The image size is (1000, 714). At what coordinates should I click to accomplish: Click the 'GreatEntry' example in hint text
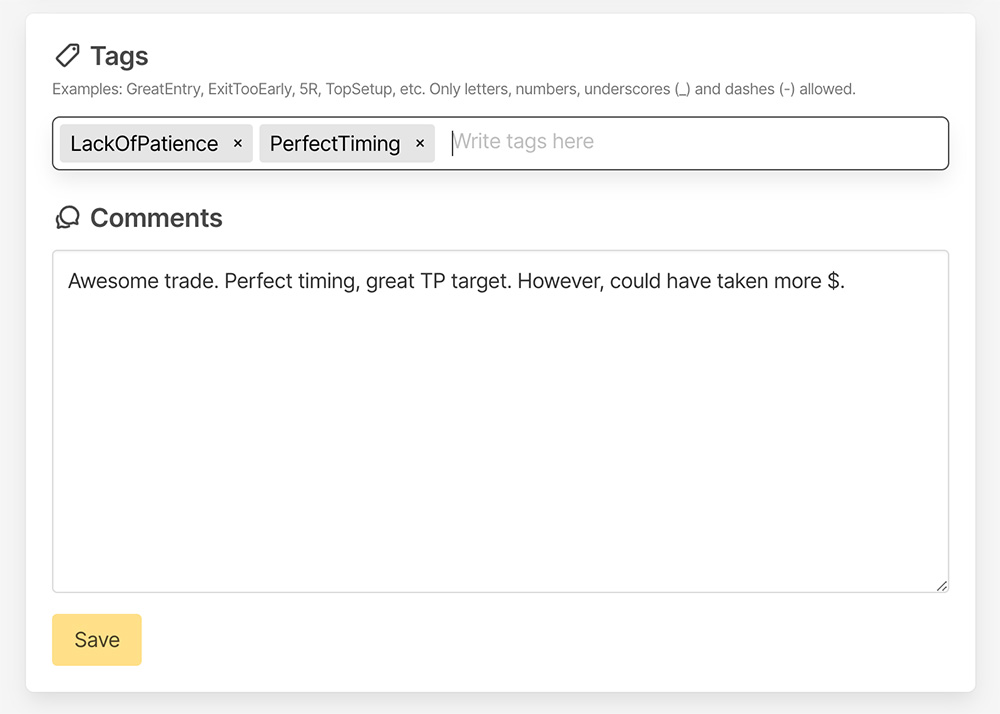(165, 89)
